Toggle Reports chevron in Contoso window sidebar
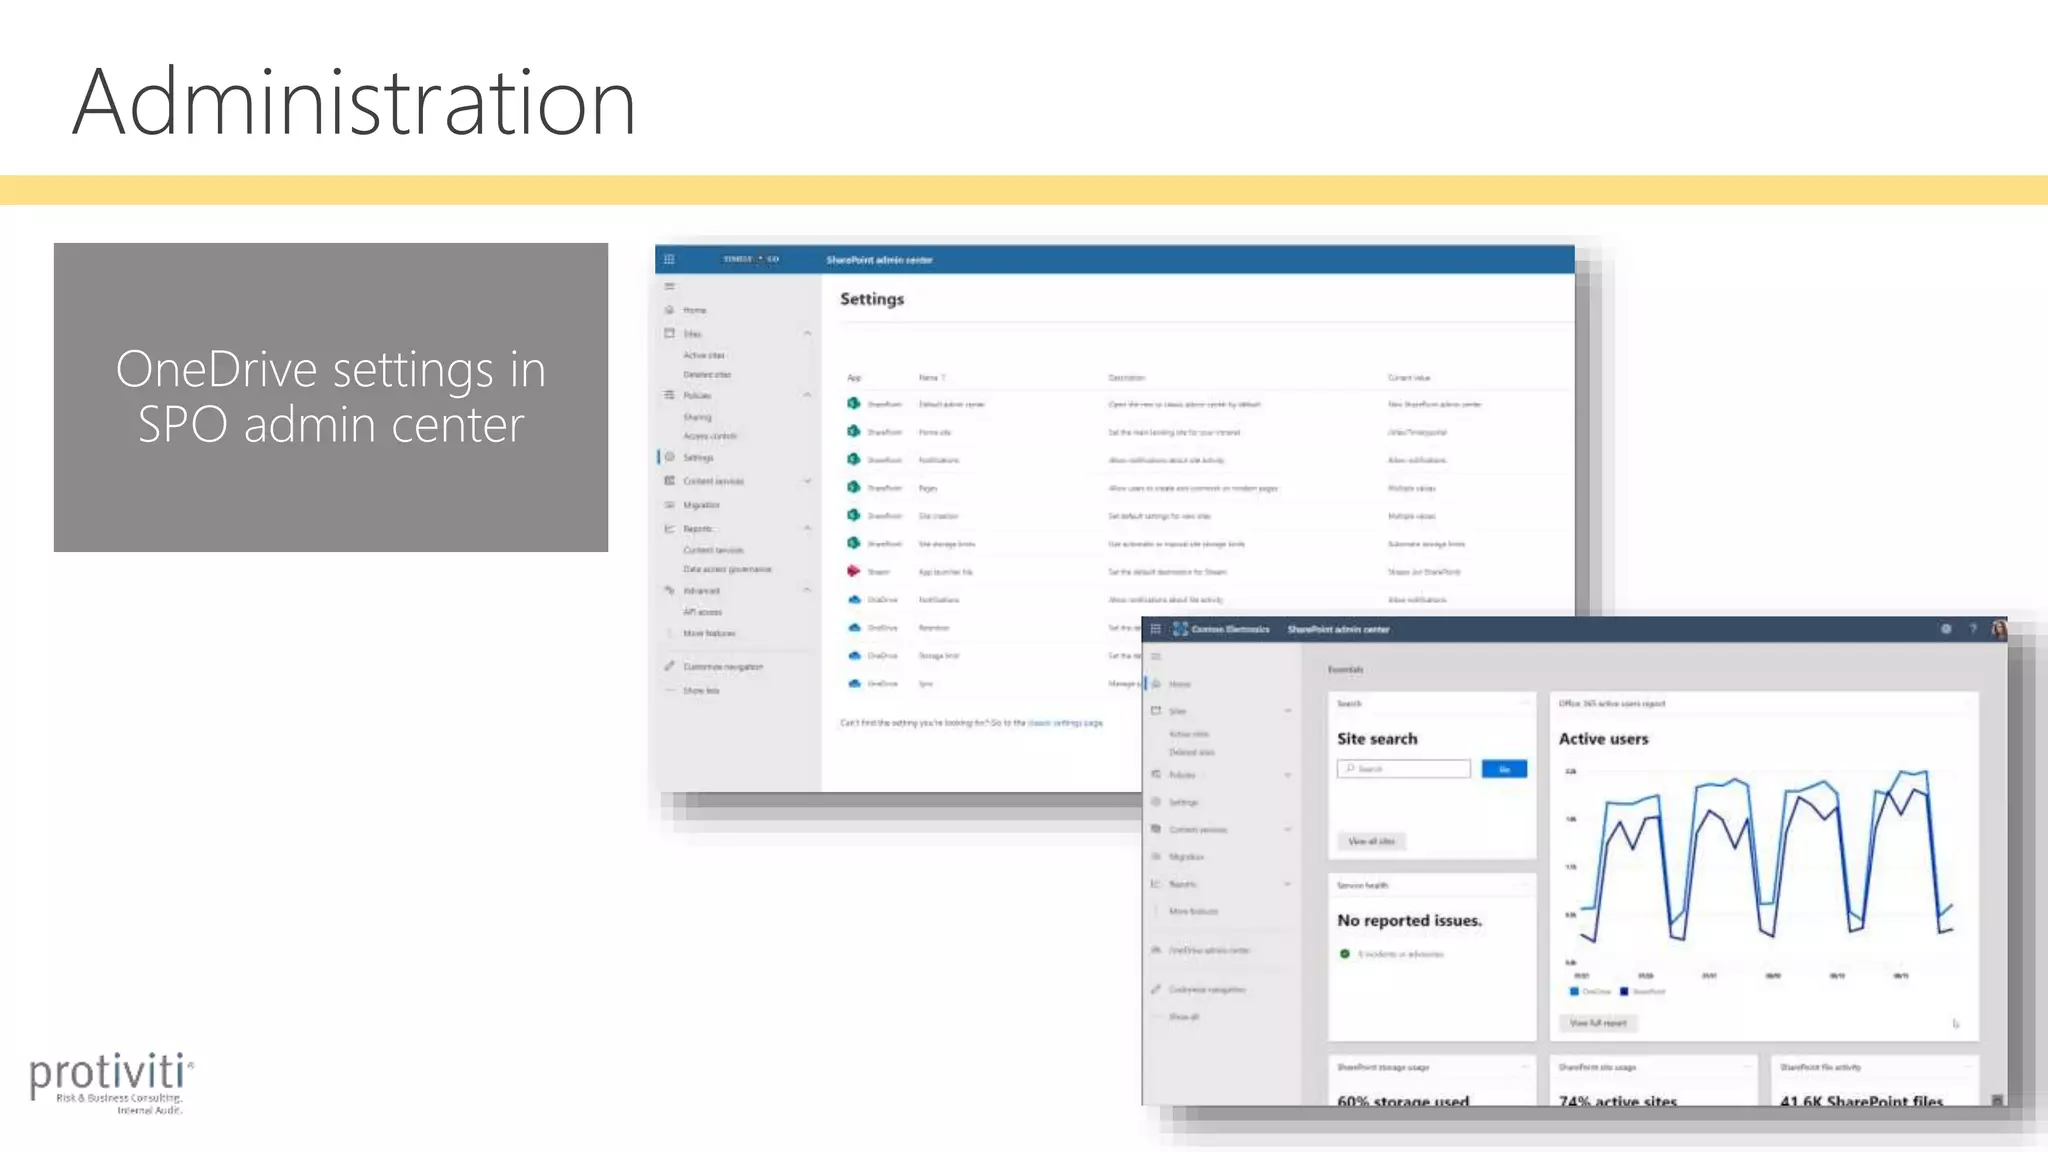Viewport: 2048px width, 1152px height. [1288, 884]
